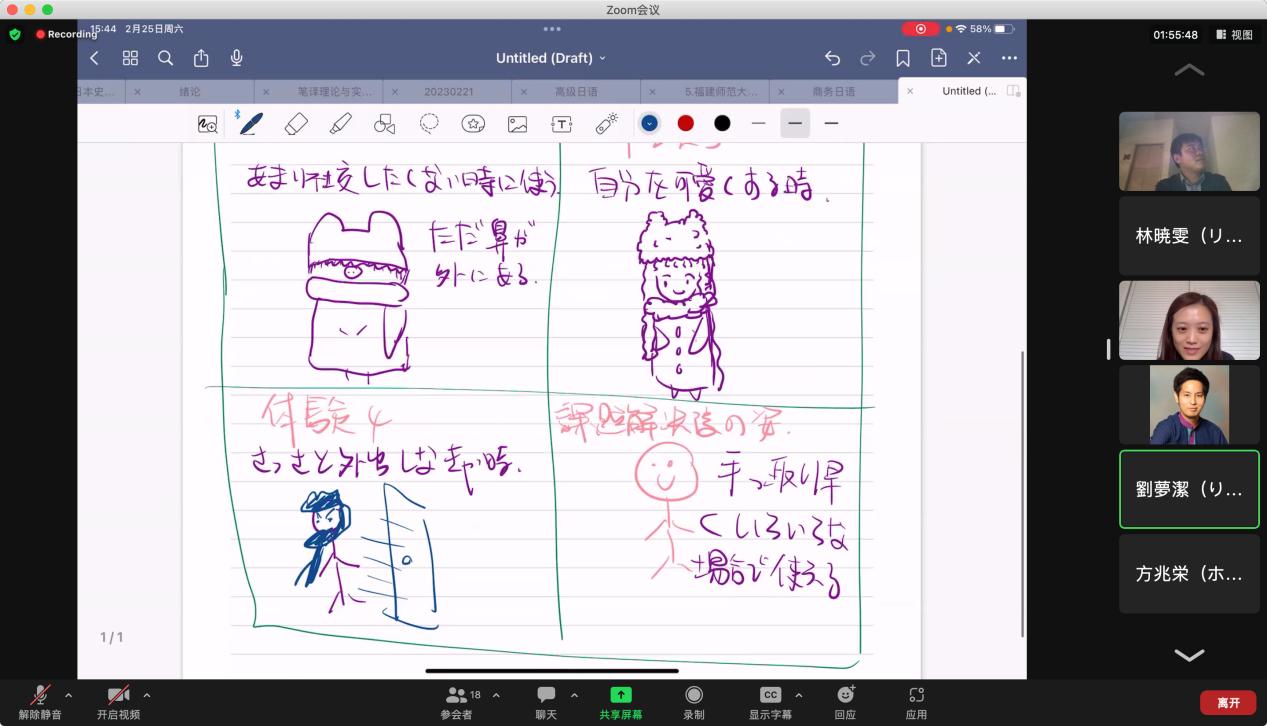Select the text box tool
Viewport: 1267px width, 726px height.
point(562,123)
